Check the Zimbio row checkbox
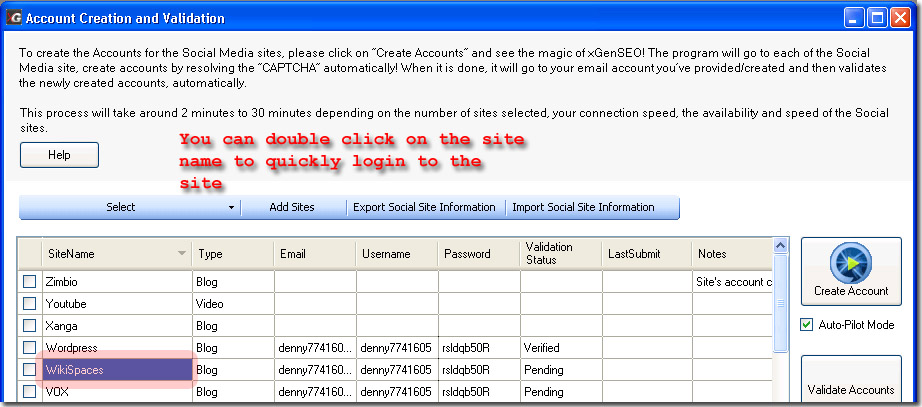 (30, 282)
